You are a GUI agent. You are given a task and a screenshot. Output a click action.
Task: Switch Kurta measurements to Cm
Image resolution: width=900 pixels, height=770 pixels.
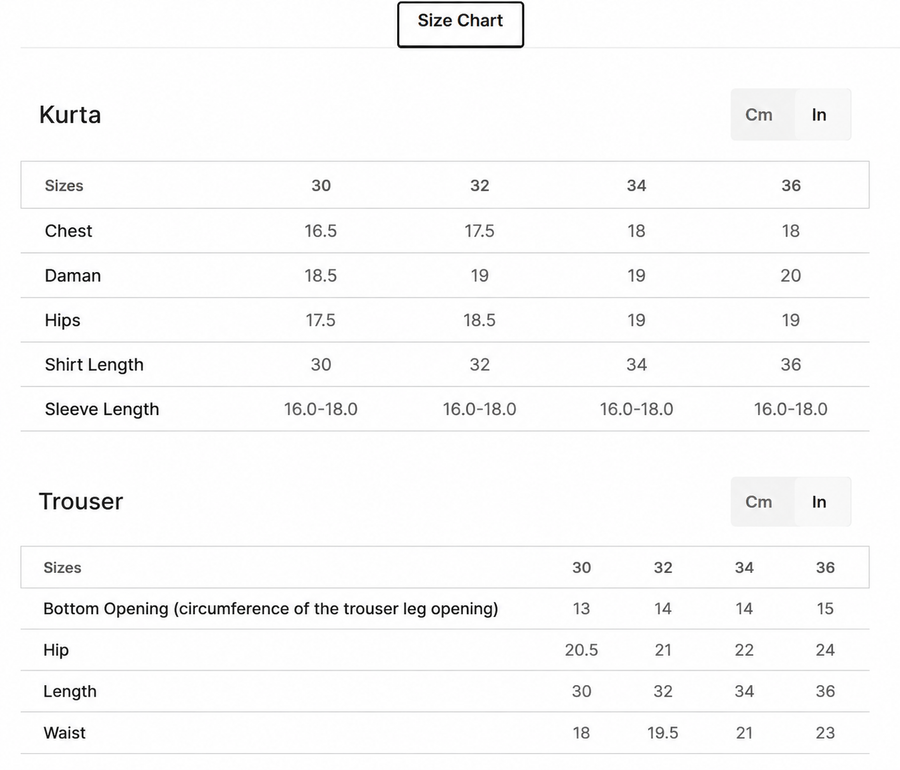click(x=759, y=115)
